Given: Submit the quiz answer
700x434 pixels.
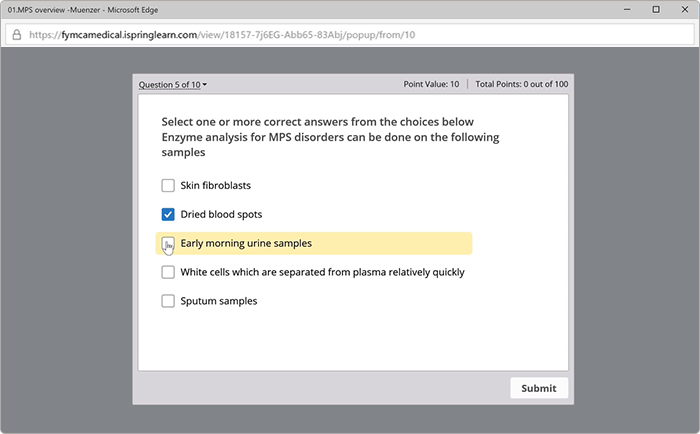Looking at the screenshot, I should (539, 388).
